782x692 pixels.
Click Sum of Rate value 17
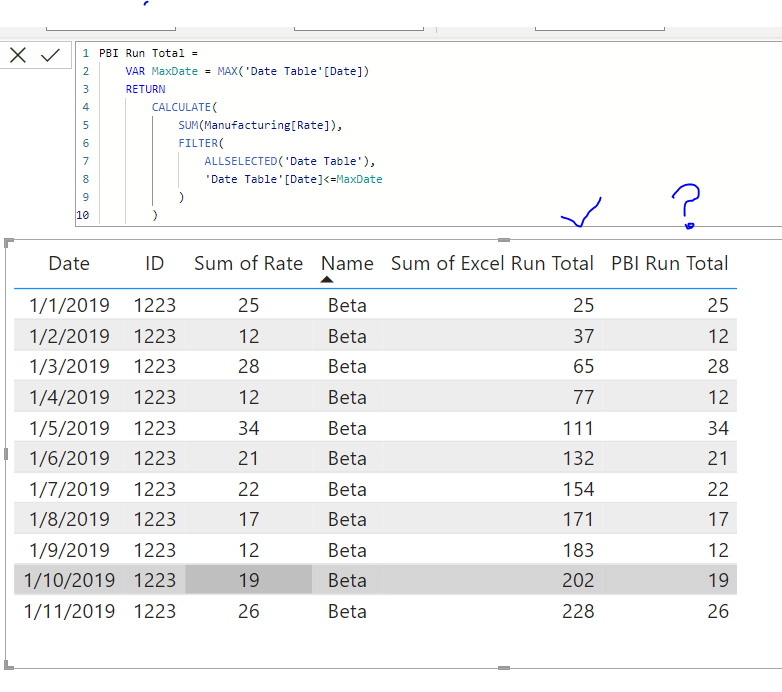click(x=248, y=519)
